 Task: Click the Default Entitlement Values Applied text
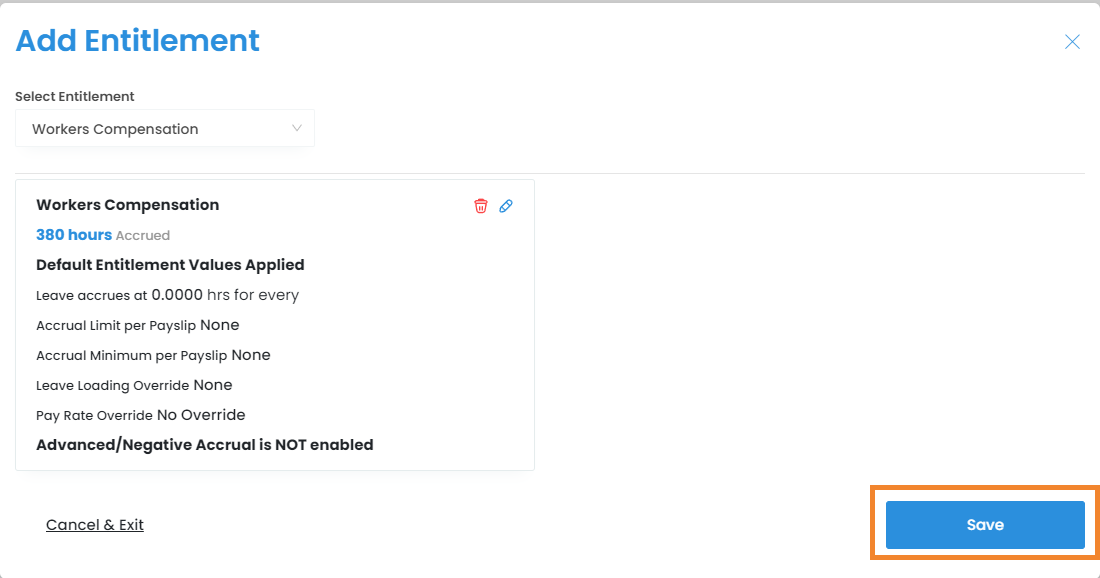pyautogui.click(x=170, y=265)
